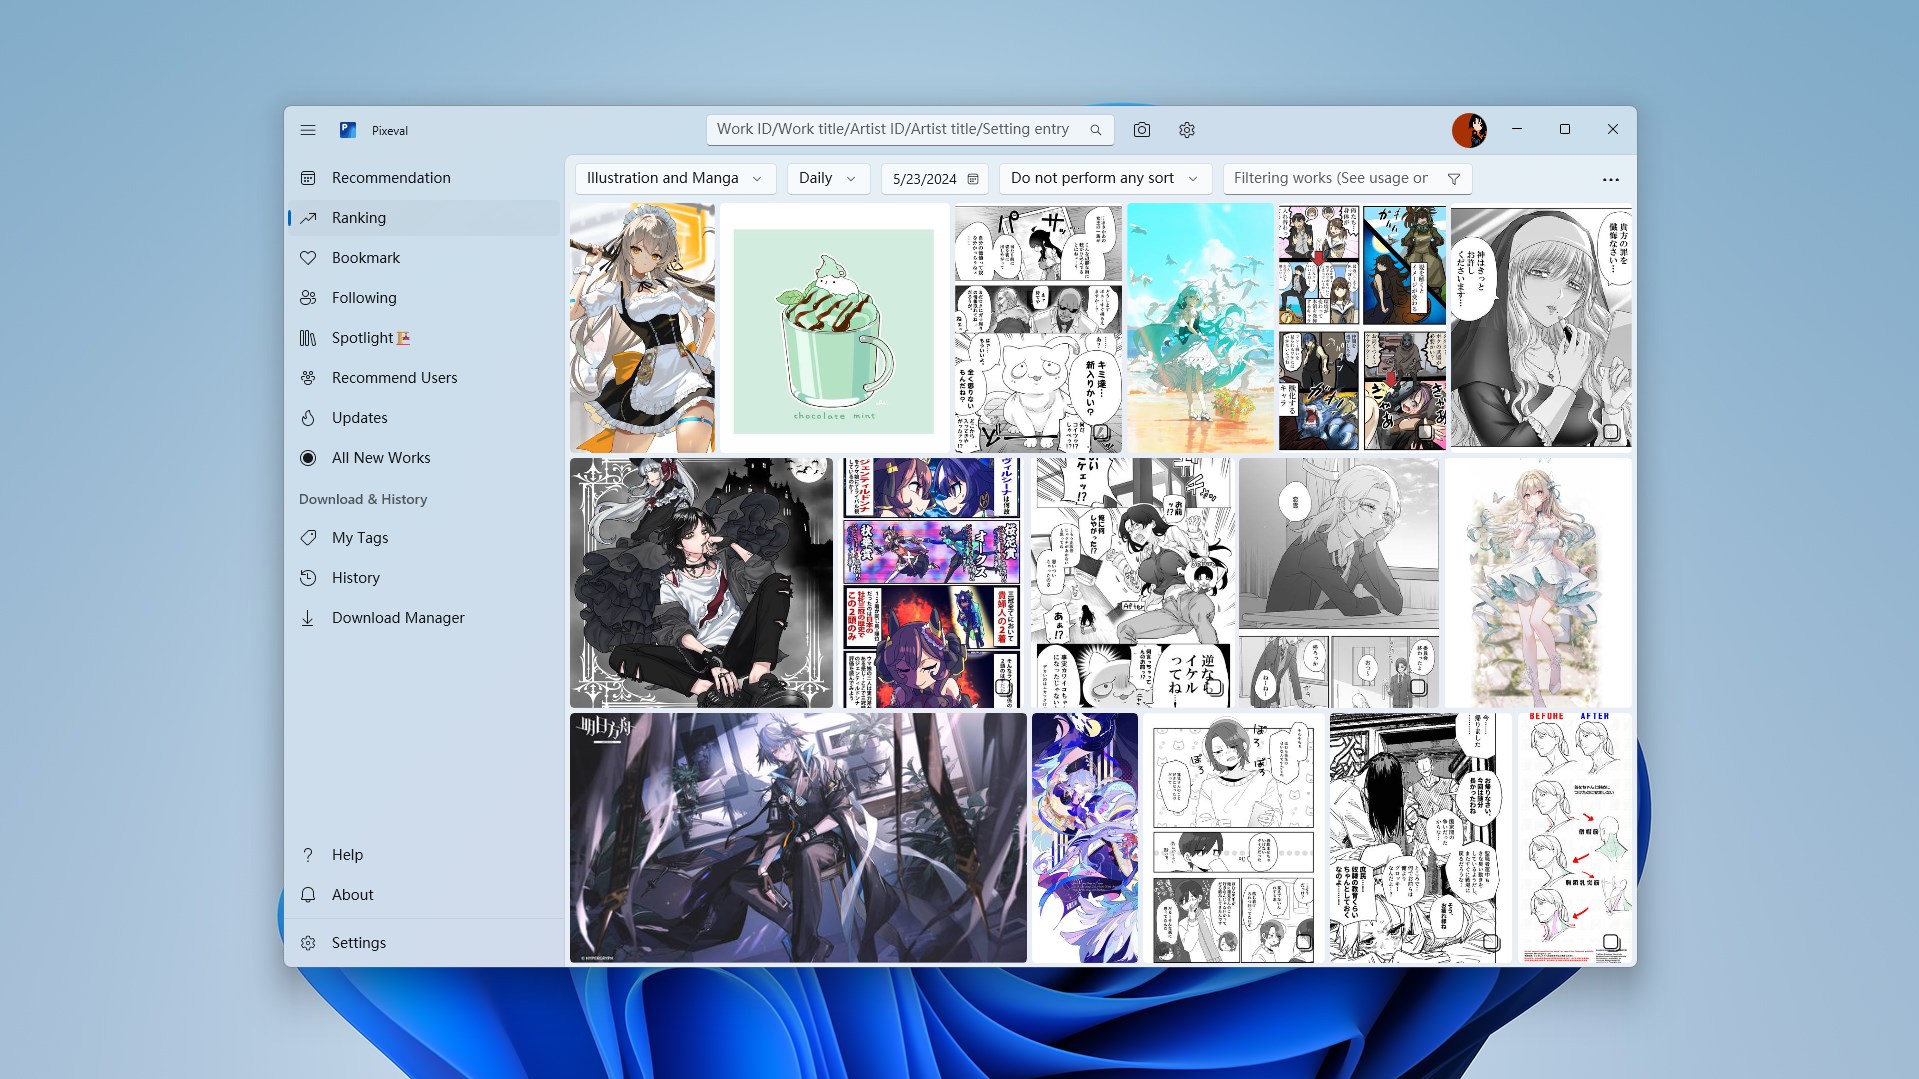
Task: Open more options via ellipsis icon
Action: pos(1610,179)
